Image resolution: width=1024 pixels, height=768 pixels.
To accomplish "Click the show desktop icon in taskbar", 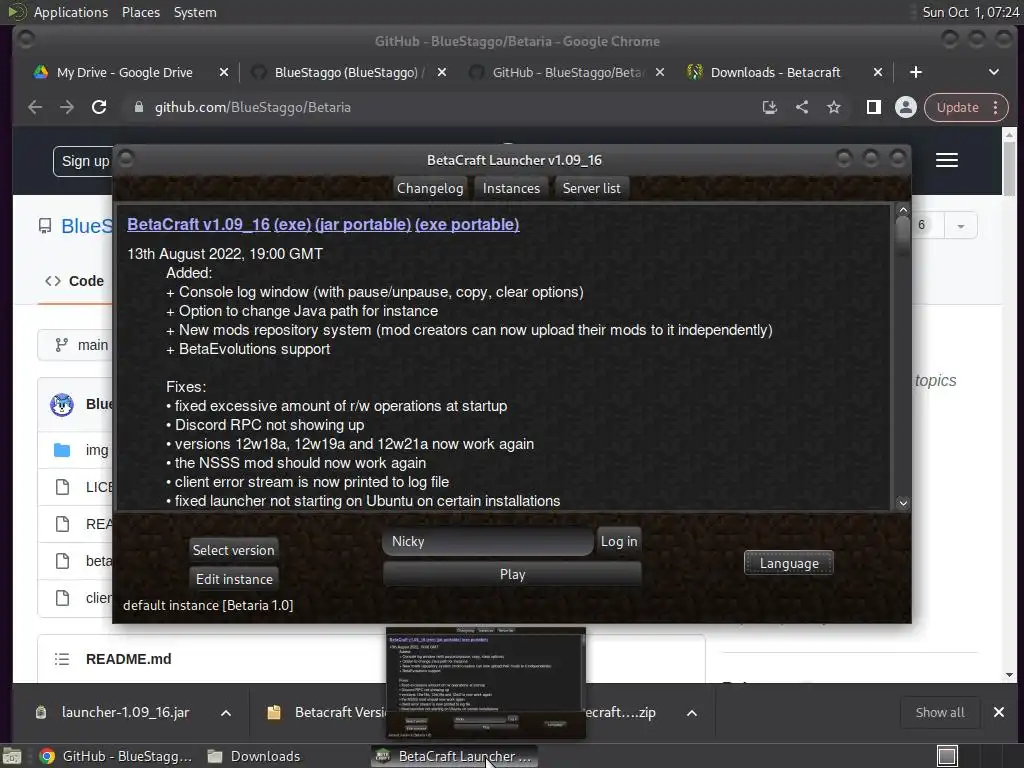I will pos(12,756).
